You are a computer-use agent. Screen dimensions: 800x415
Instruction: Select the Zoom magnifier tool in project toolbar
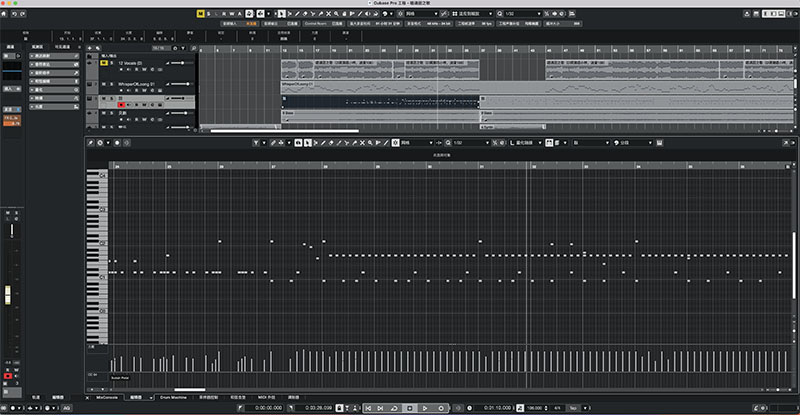click(x=336, y=14)
